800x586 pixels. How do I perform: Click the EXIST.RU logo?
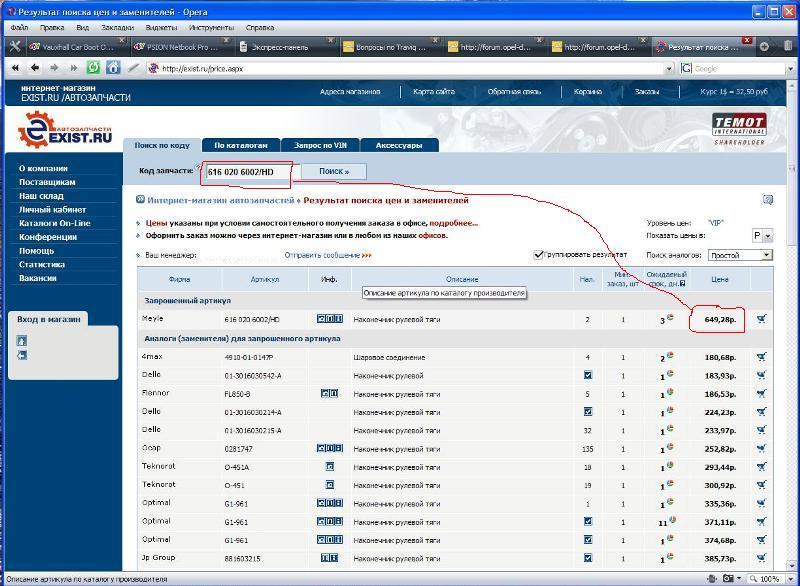65,131
